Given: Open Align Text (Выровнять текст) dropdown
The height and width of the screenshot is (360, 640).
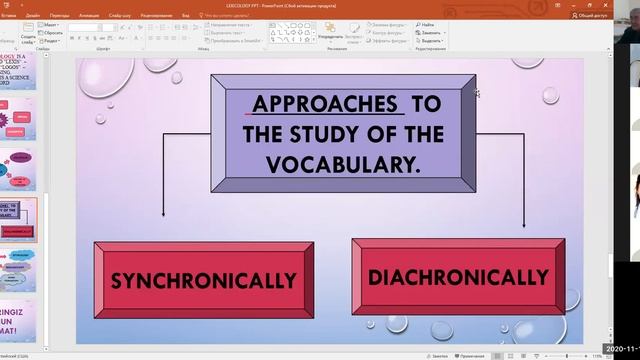Looking at the screenshot, I should click(x=225, y=33).
